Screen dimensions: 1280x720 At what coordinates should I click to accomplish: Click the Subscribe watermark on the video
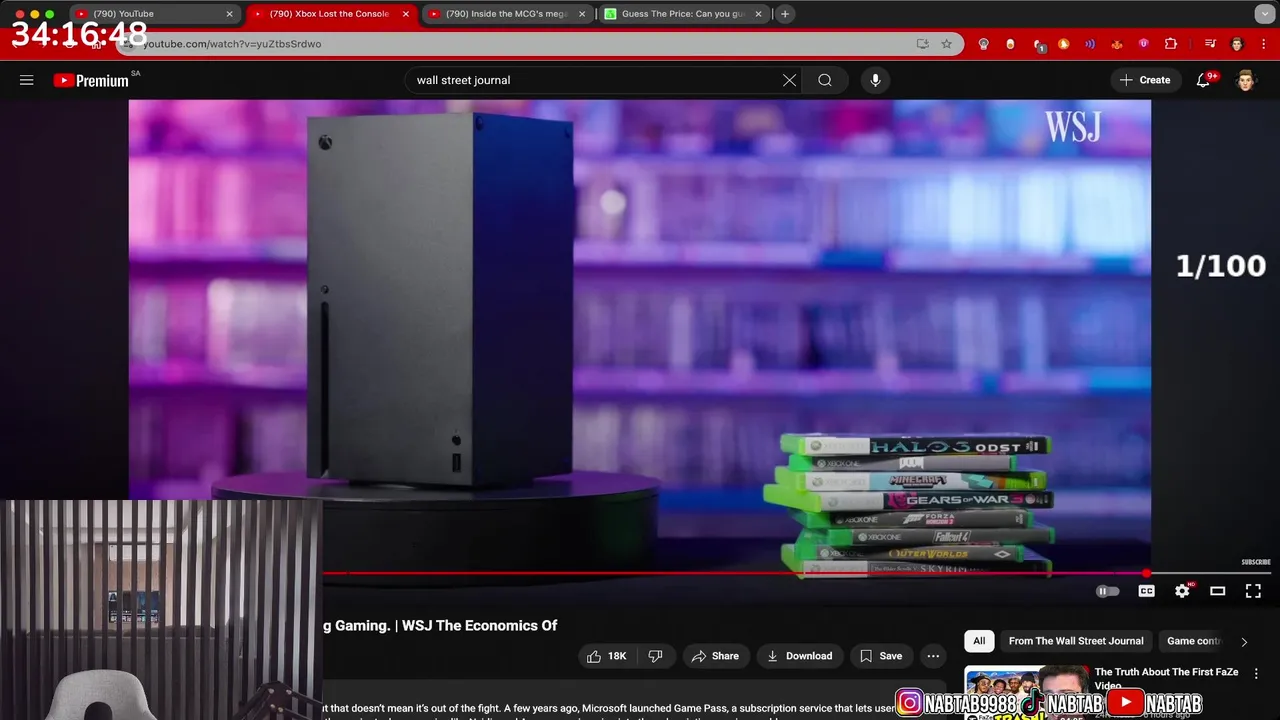[x=1256, y=562]
